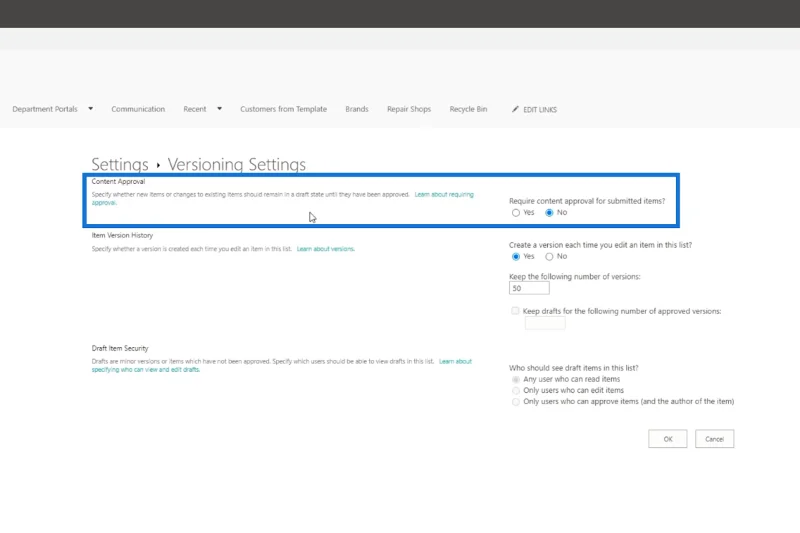Viewport: 800px width, 533px height.
Task: Choose Only users who can approve items
Action: coord(516,402)
